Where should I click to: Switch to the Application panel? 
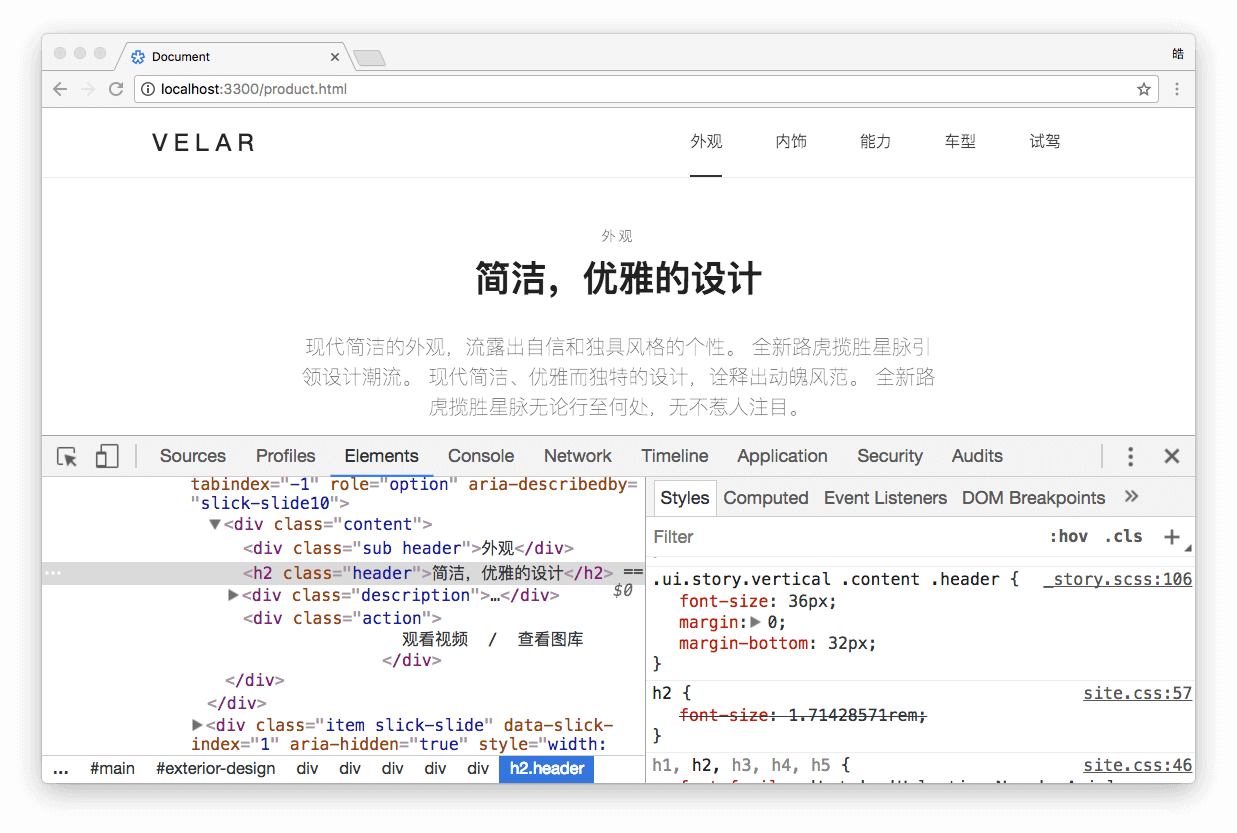click(782, 456)
